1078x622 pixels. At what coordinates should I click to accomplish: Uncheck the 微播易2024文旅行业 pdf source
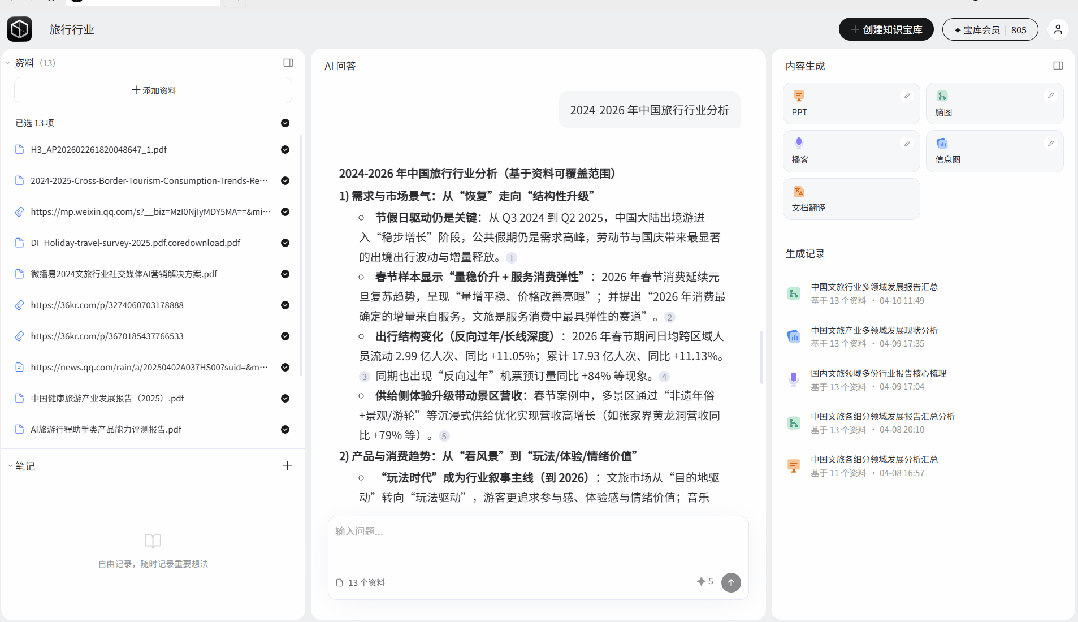point(285,274)
